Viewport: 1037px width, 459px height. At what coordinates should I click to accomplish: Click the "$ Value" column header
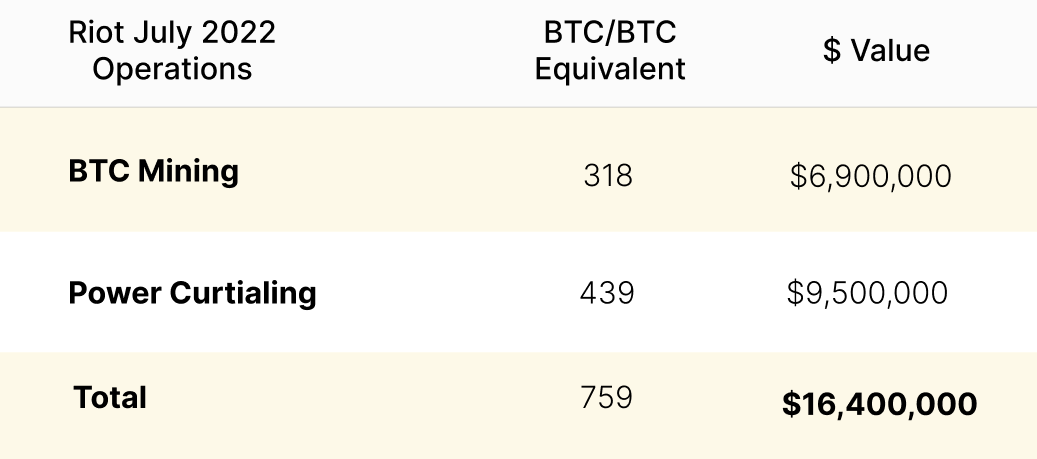[876, 51]
